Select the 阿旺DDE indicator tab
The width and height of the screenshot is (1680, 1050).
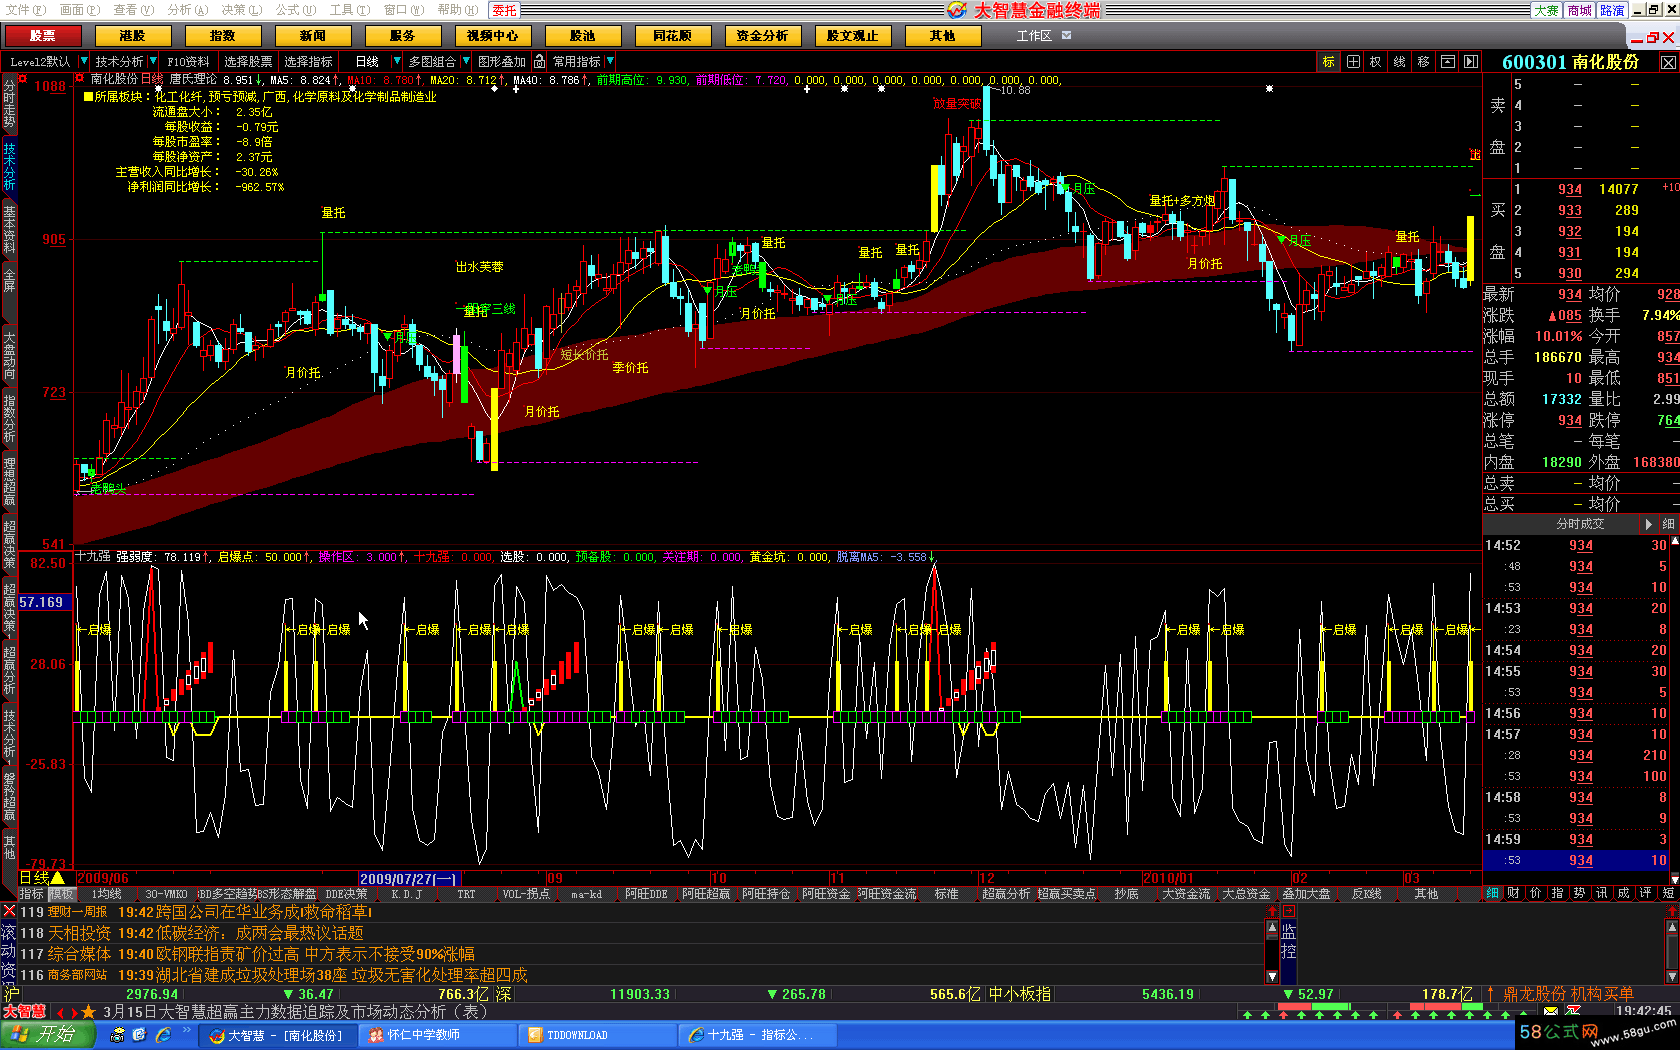pos(646,894)
